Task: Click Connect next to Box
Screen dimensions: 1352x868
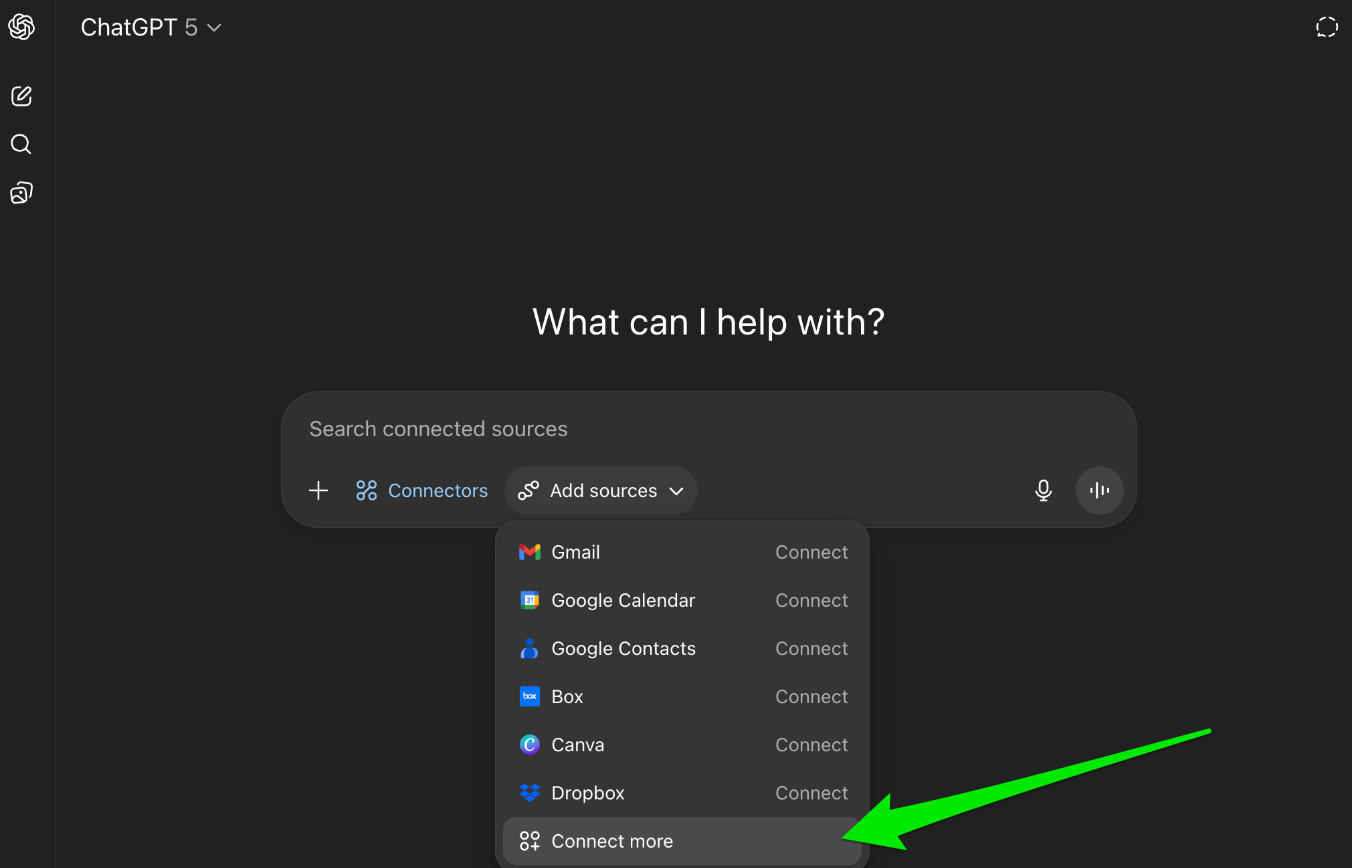Action: point(811,697)
